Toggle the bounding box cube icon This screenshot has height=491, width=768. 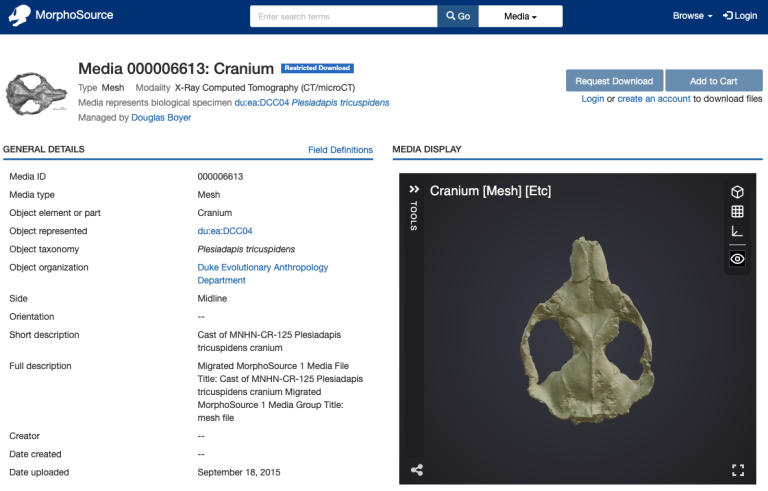coord(737,192)
